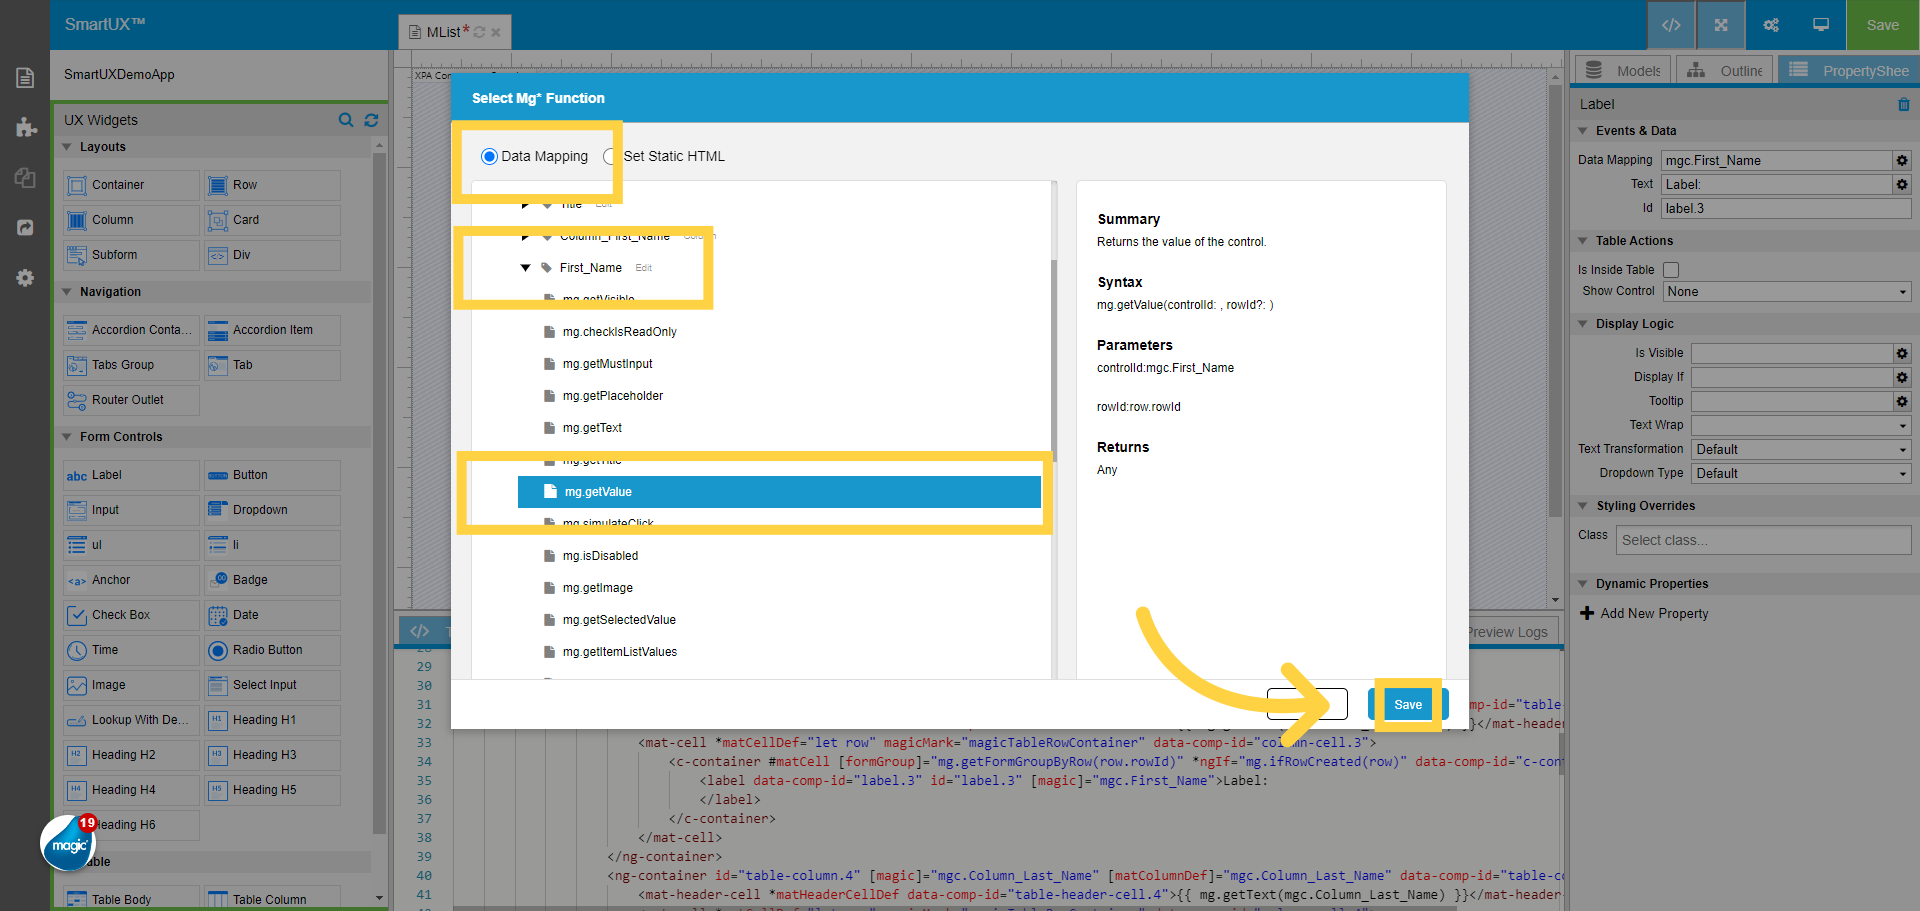Select the Set Static HTML radio button
The width and height of the screenshot is (1920, 911).
611,156
